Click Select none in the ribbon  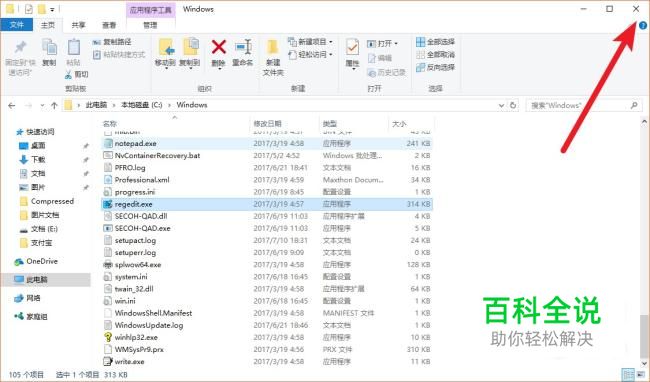[435, 54]
